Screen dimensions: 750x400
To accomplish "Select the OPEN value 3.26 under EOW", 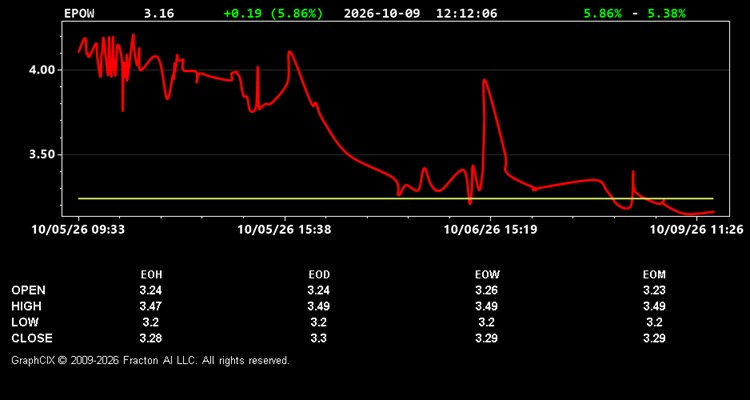I will pyautogui.click(x=487, y=290).
